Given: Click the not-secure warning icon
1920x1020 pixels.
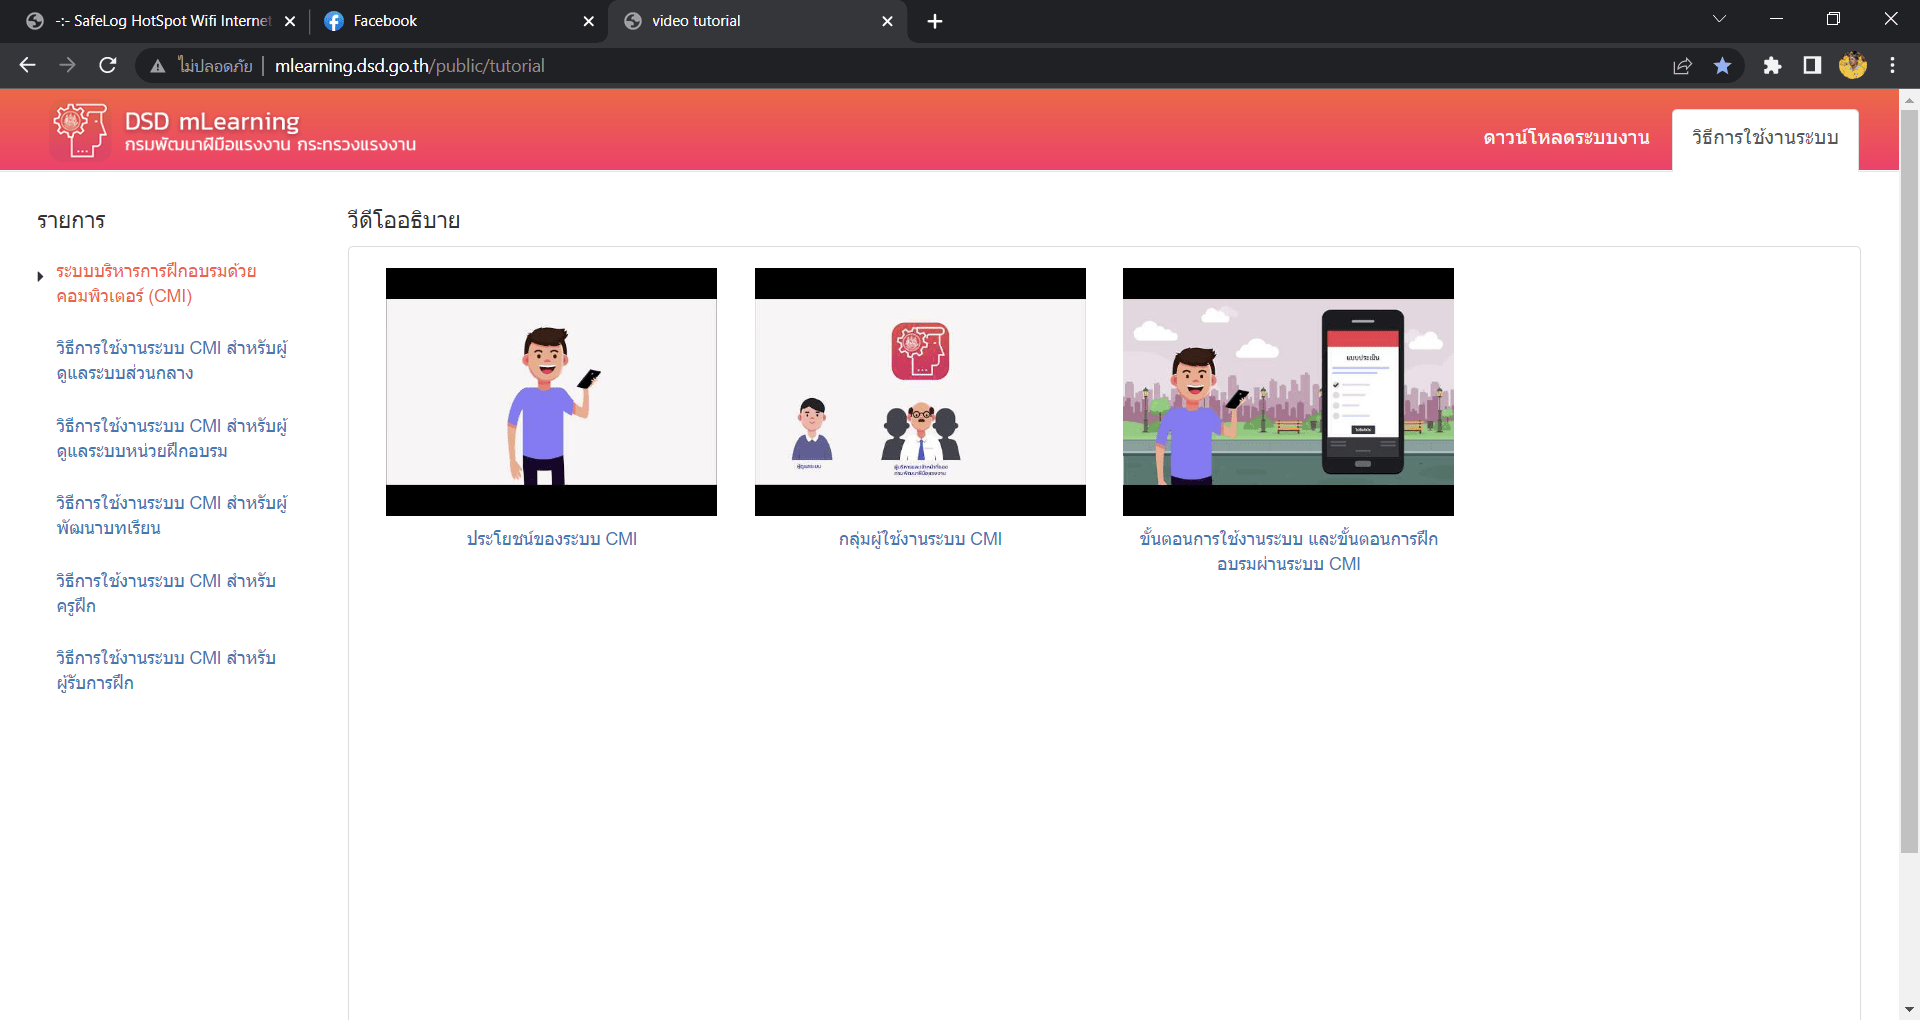Looking at the screenshot, I should coord(157,66).
